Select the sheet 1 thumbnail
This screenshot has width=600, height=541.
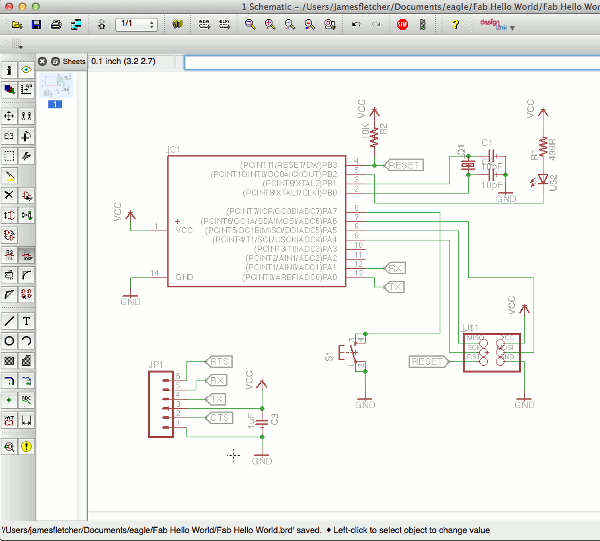[56, 86]
